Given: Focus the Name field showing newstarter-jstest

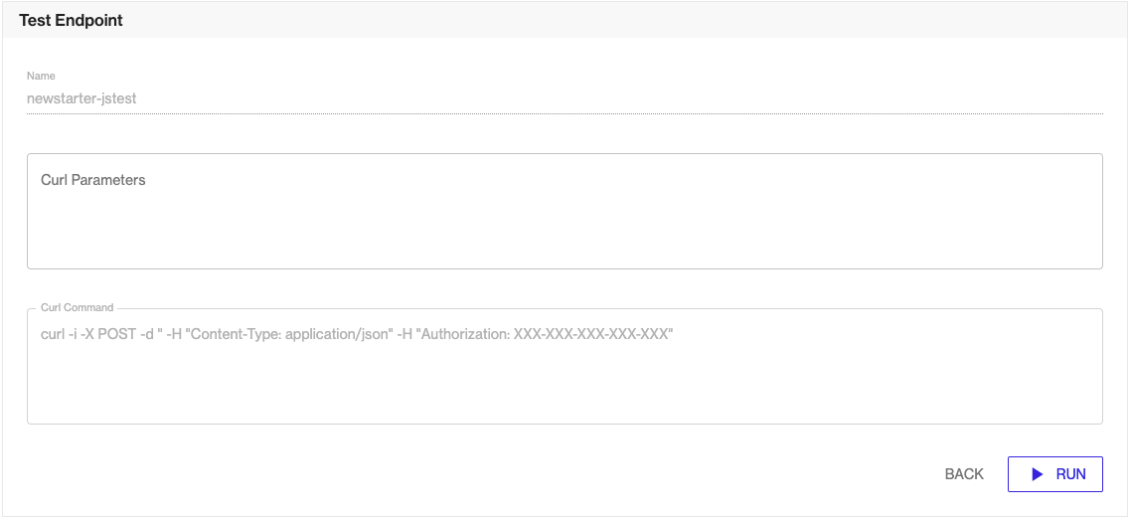Looking at the screenshot, I should click(565, 98).
